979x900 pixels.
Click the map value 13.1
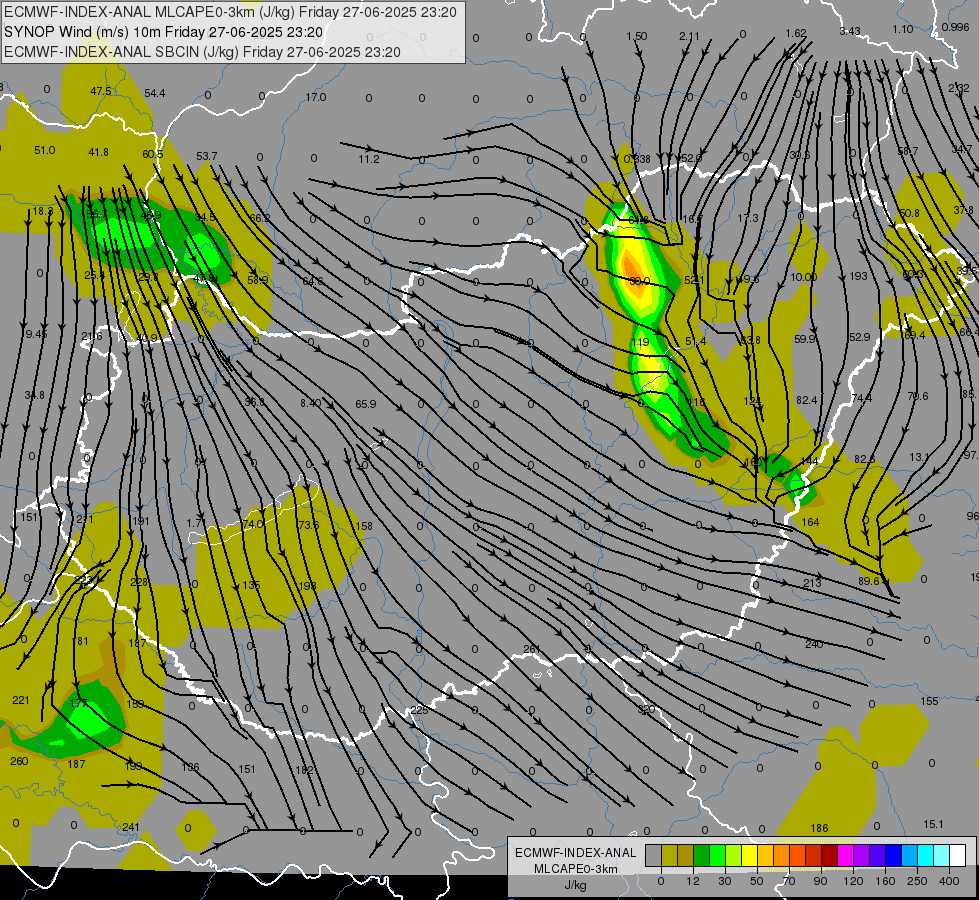pyautogui.click(x=919, y=457)
